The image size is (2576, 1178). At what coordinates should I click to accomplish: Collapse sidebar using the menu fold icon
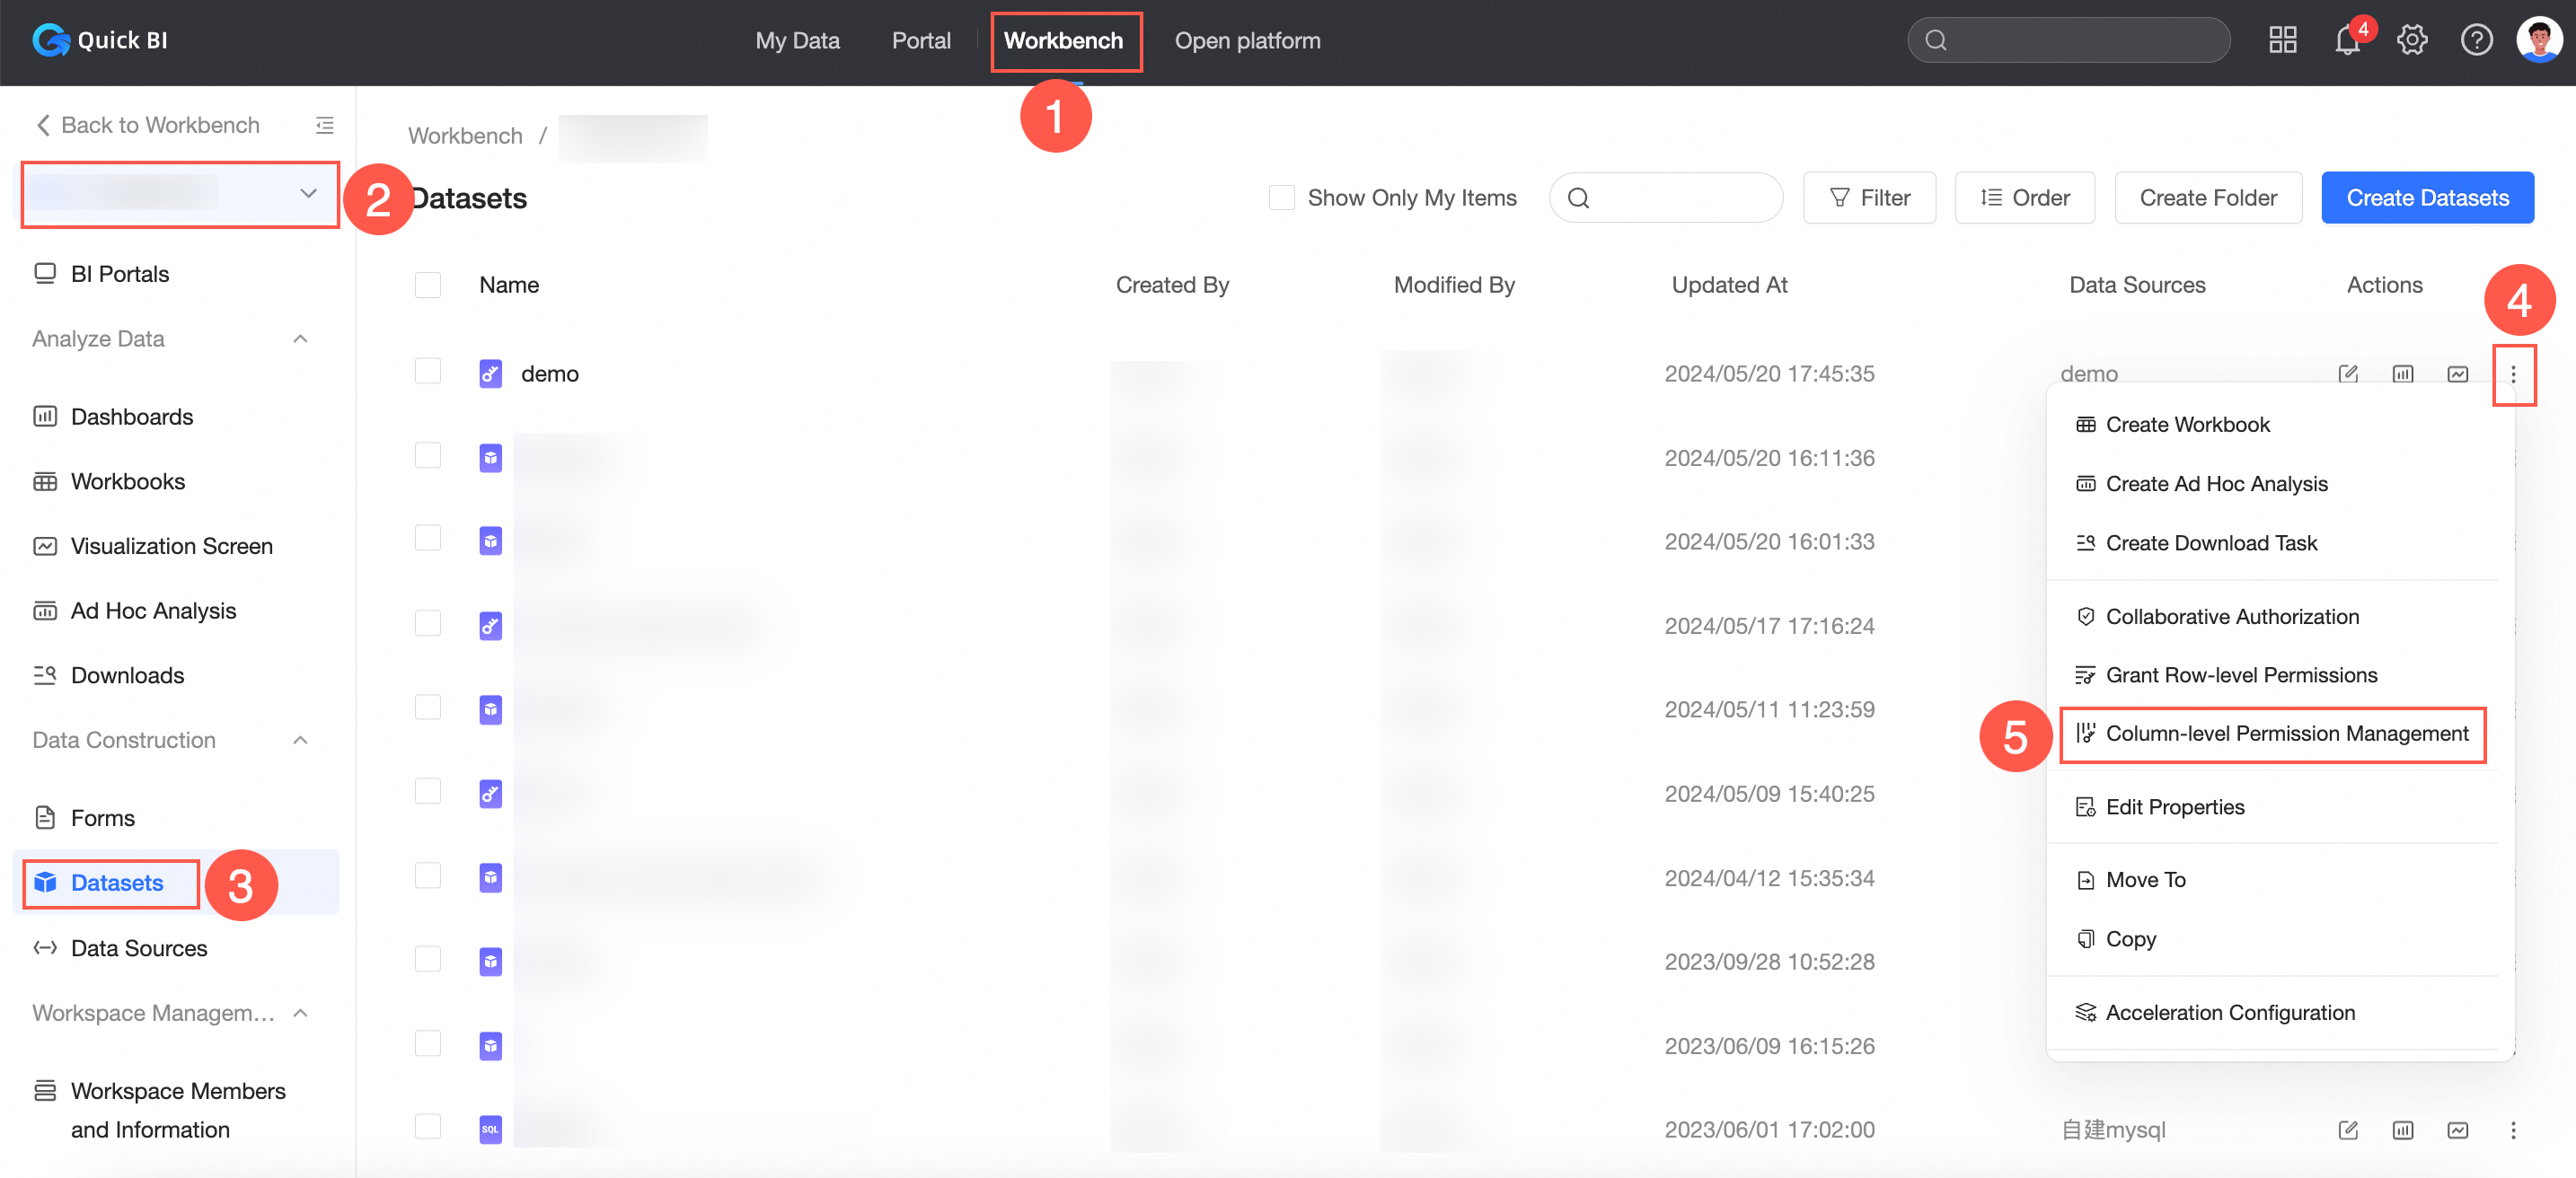coord(324,125)
